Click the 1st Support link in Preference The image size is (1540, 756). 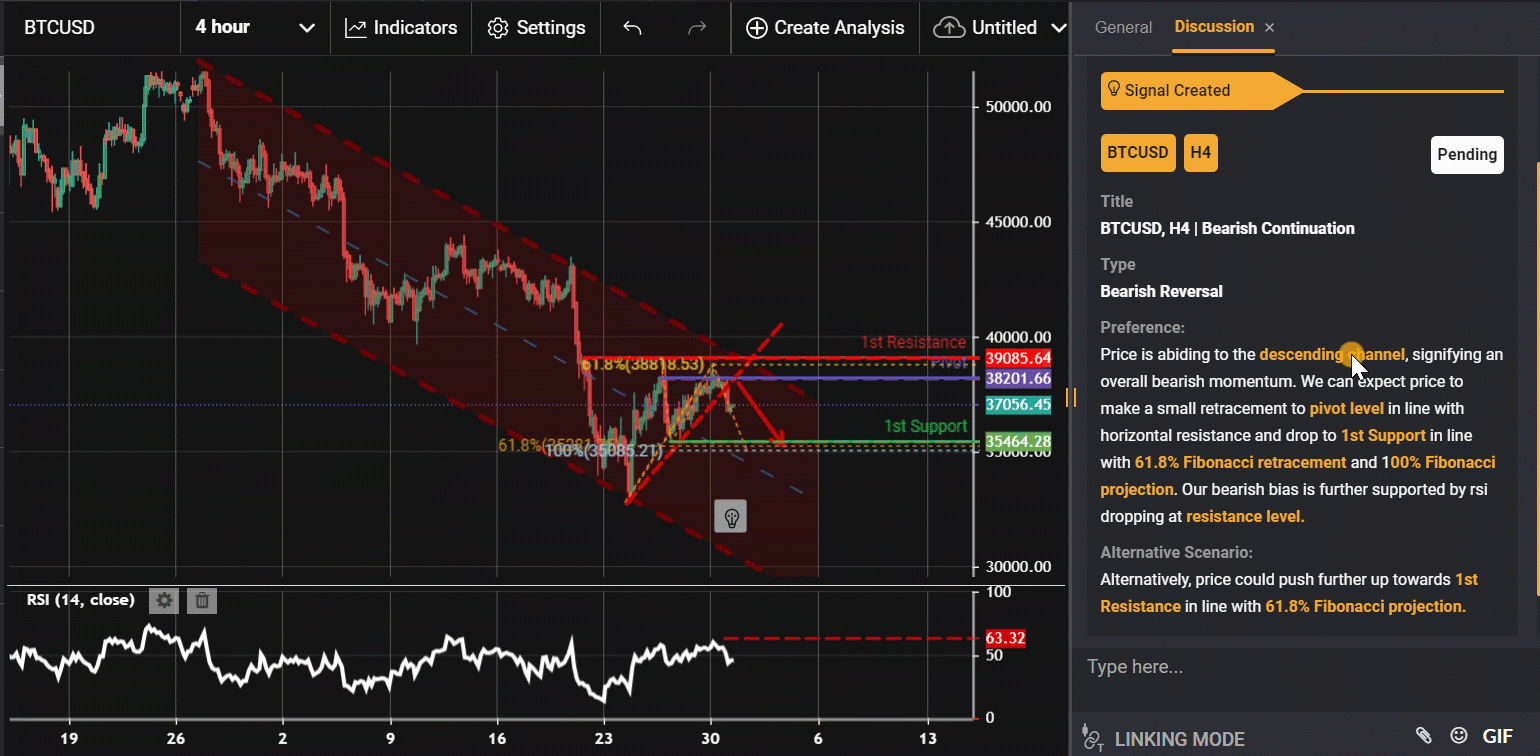point(1385,435)
